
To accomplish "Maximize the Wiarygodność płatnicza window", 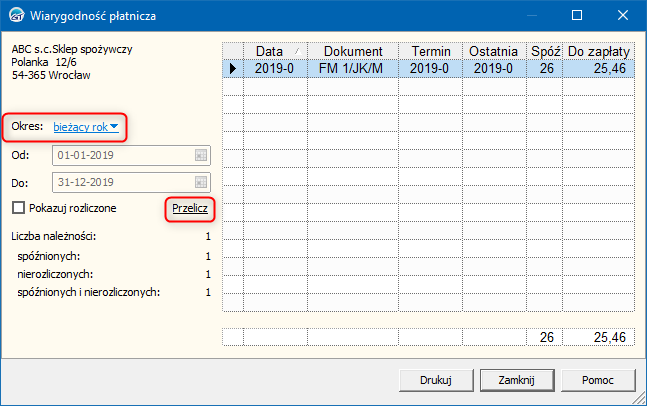I will (576, 16).
